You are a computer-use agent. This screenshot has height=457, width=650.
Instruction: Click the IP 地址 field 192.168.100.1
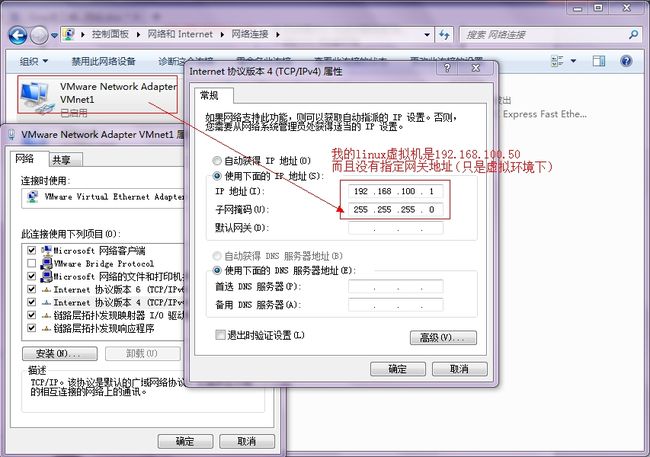[395, 191]
